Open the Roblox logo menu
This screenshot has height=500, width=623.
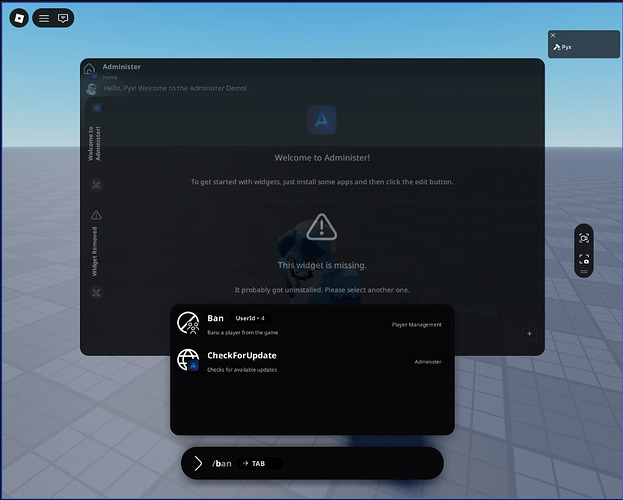19,18
